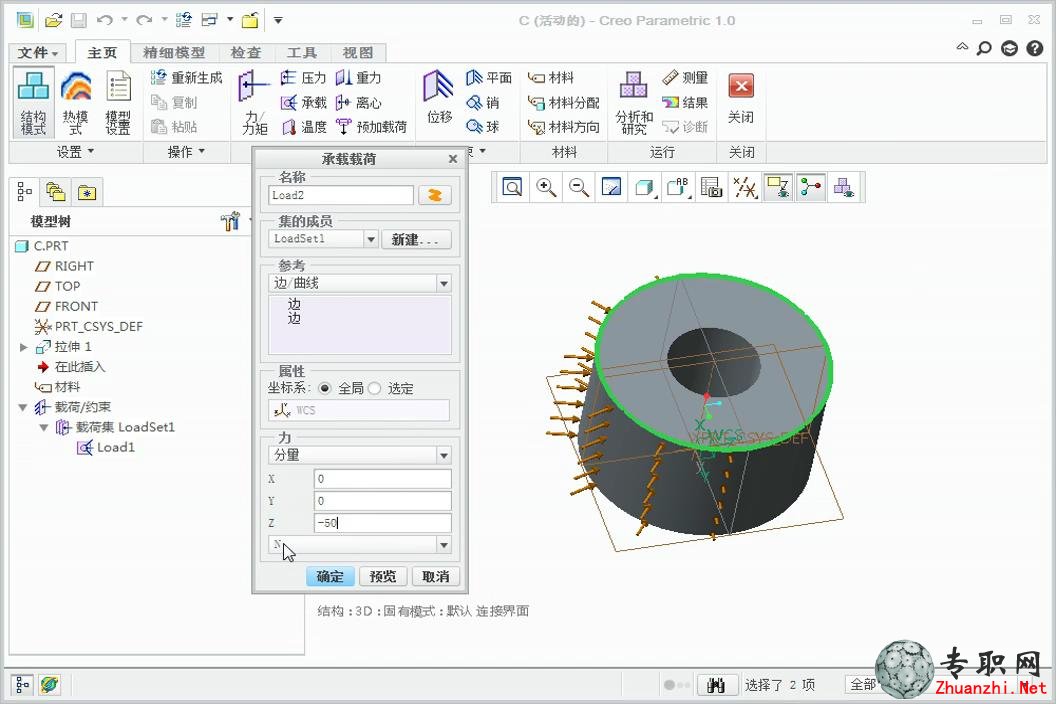Viewport: 1056px width, 704px height.
Task: Expand the 操作 group dropdown
Action: pos(186,152)
